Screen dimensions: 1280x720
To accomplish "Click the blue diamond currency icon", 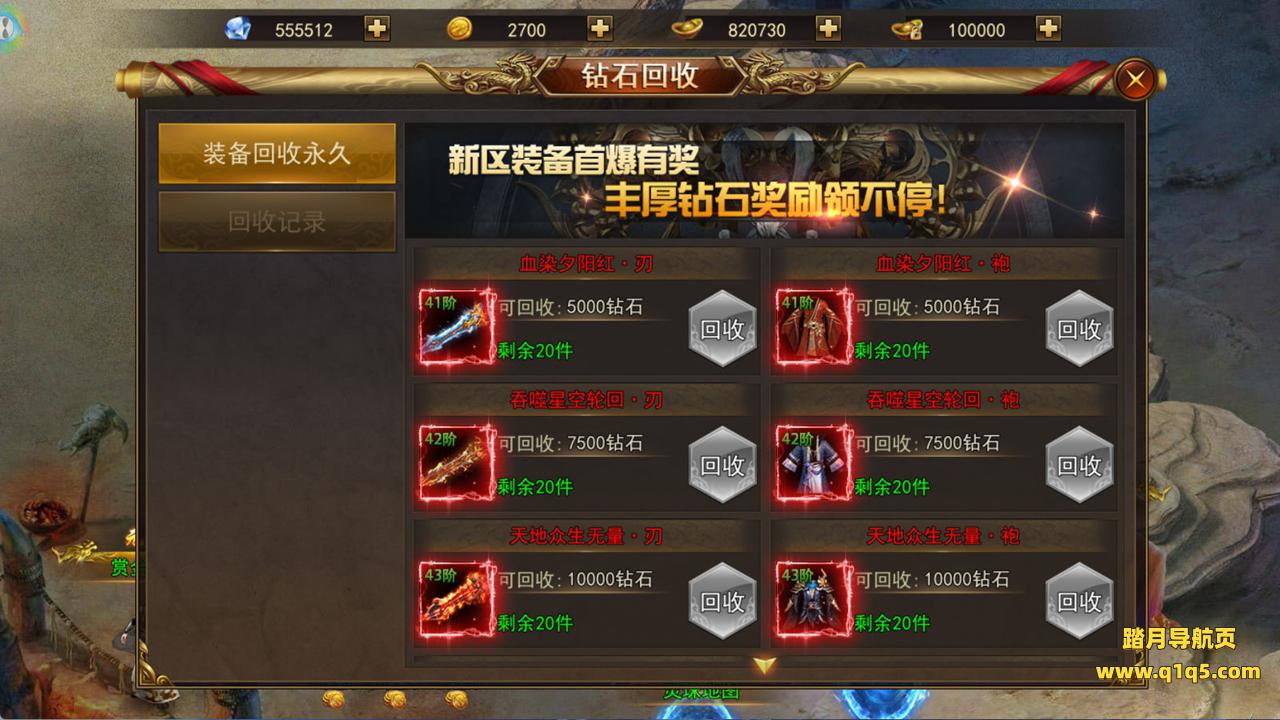I will tap(240, 29).
